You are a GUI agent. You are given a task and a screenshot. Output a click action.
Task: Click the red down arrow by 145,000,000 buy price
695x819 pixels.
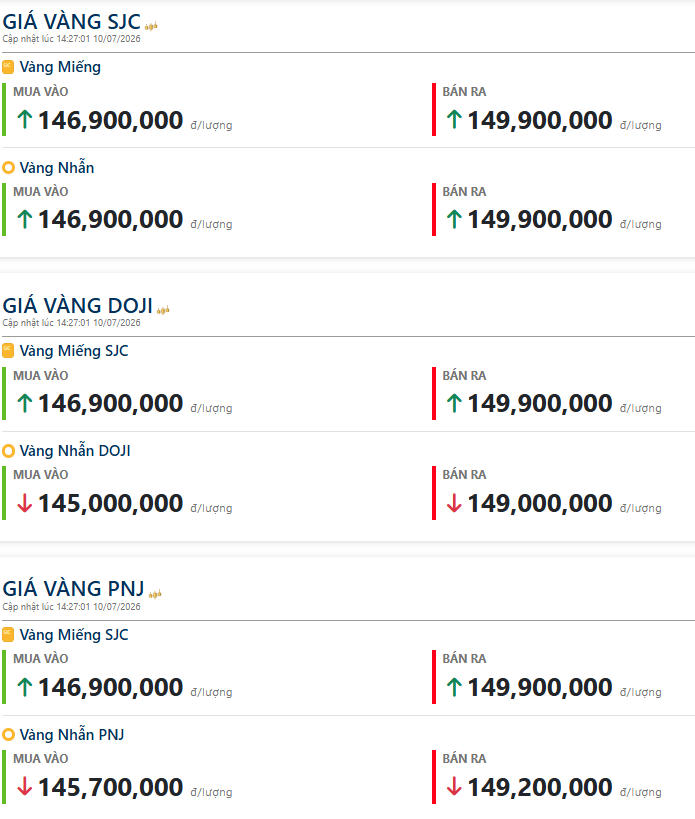click(x=25, y=504)
